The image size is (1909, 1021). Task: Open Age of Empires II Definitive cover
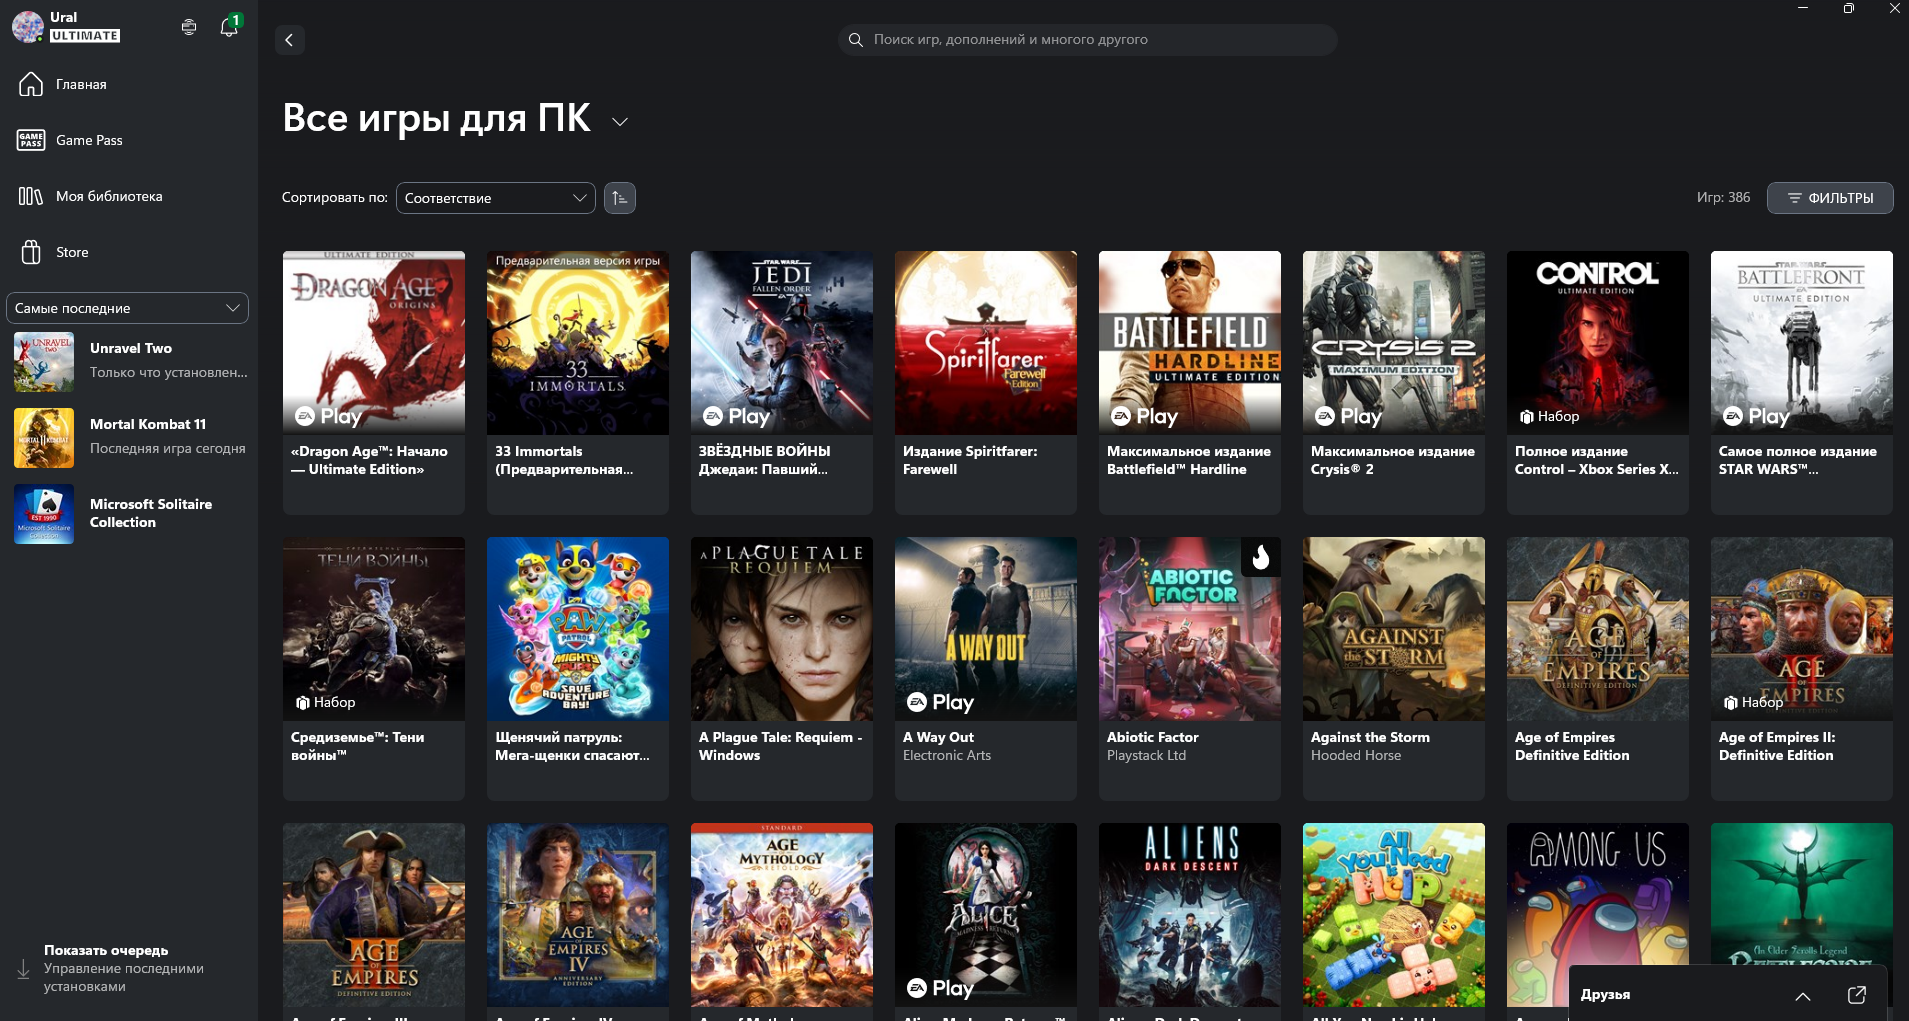point(1802,629)
